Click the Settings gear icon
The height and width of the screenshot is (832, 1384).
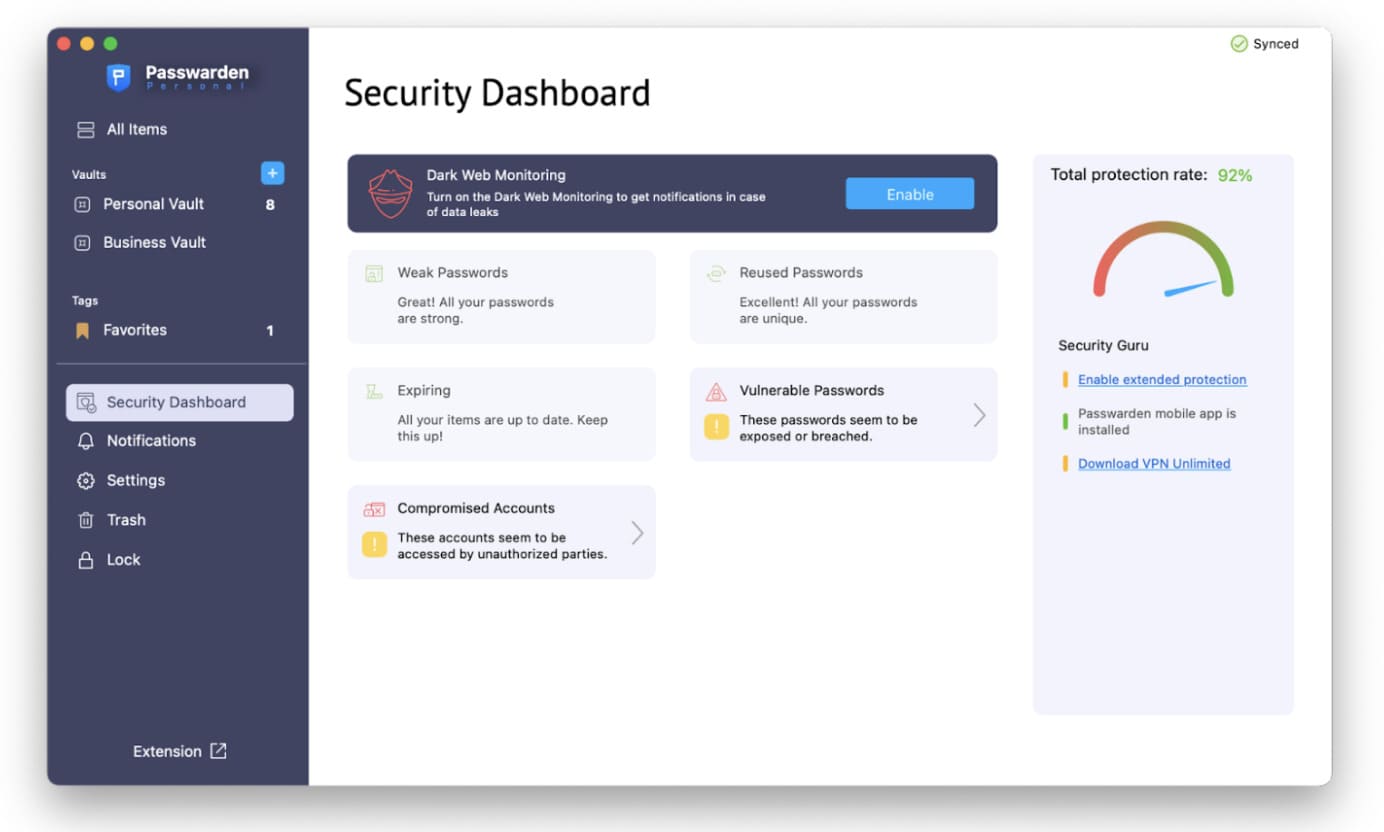coord(86,480)
